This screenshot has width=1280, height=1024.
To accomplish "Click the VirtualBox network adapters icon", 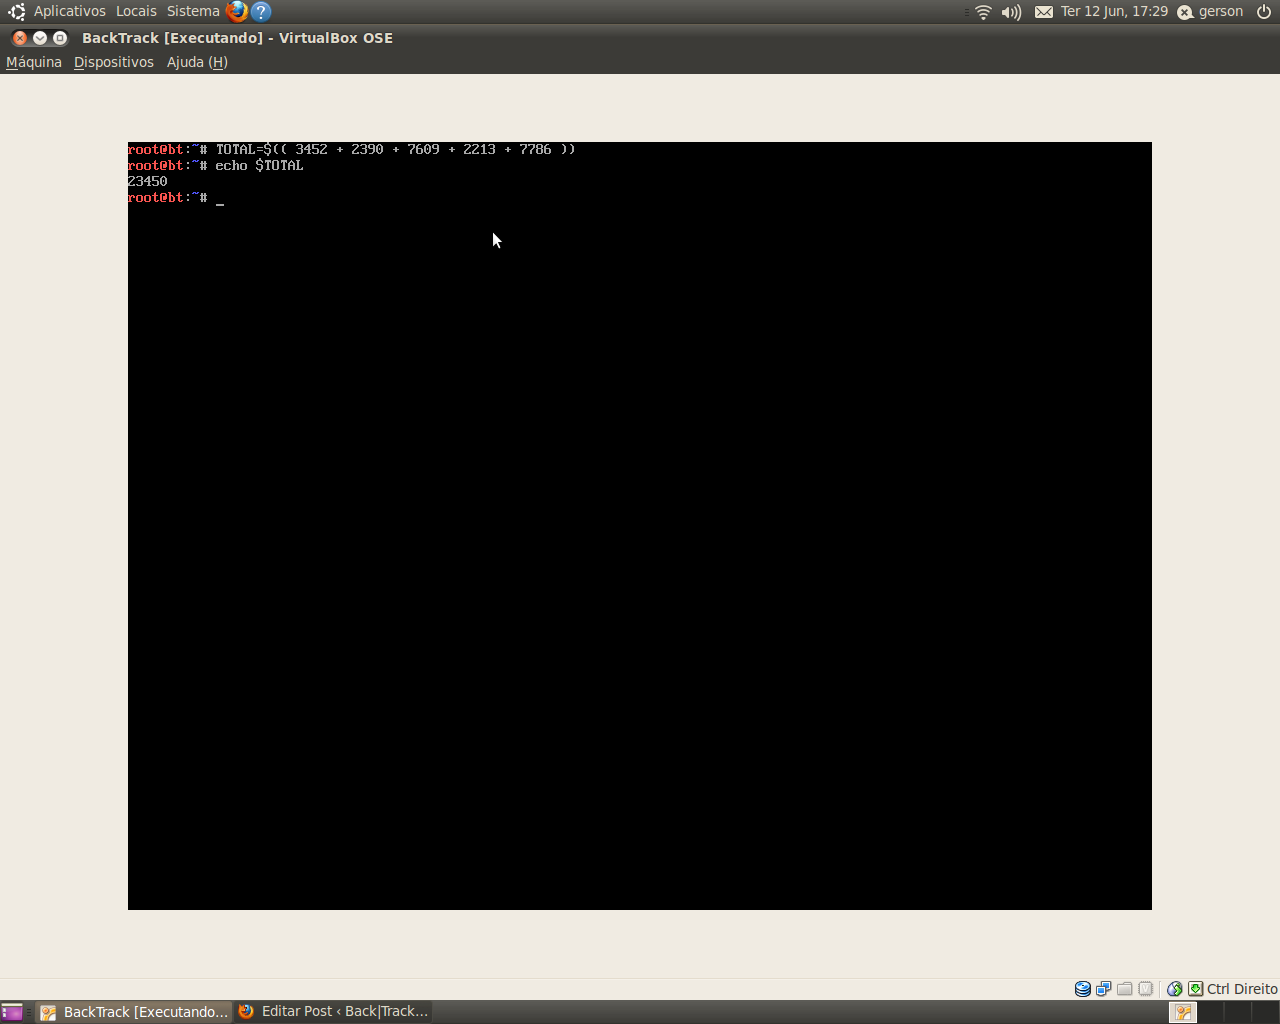I will click(x=1103, y=989).
